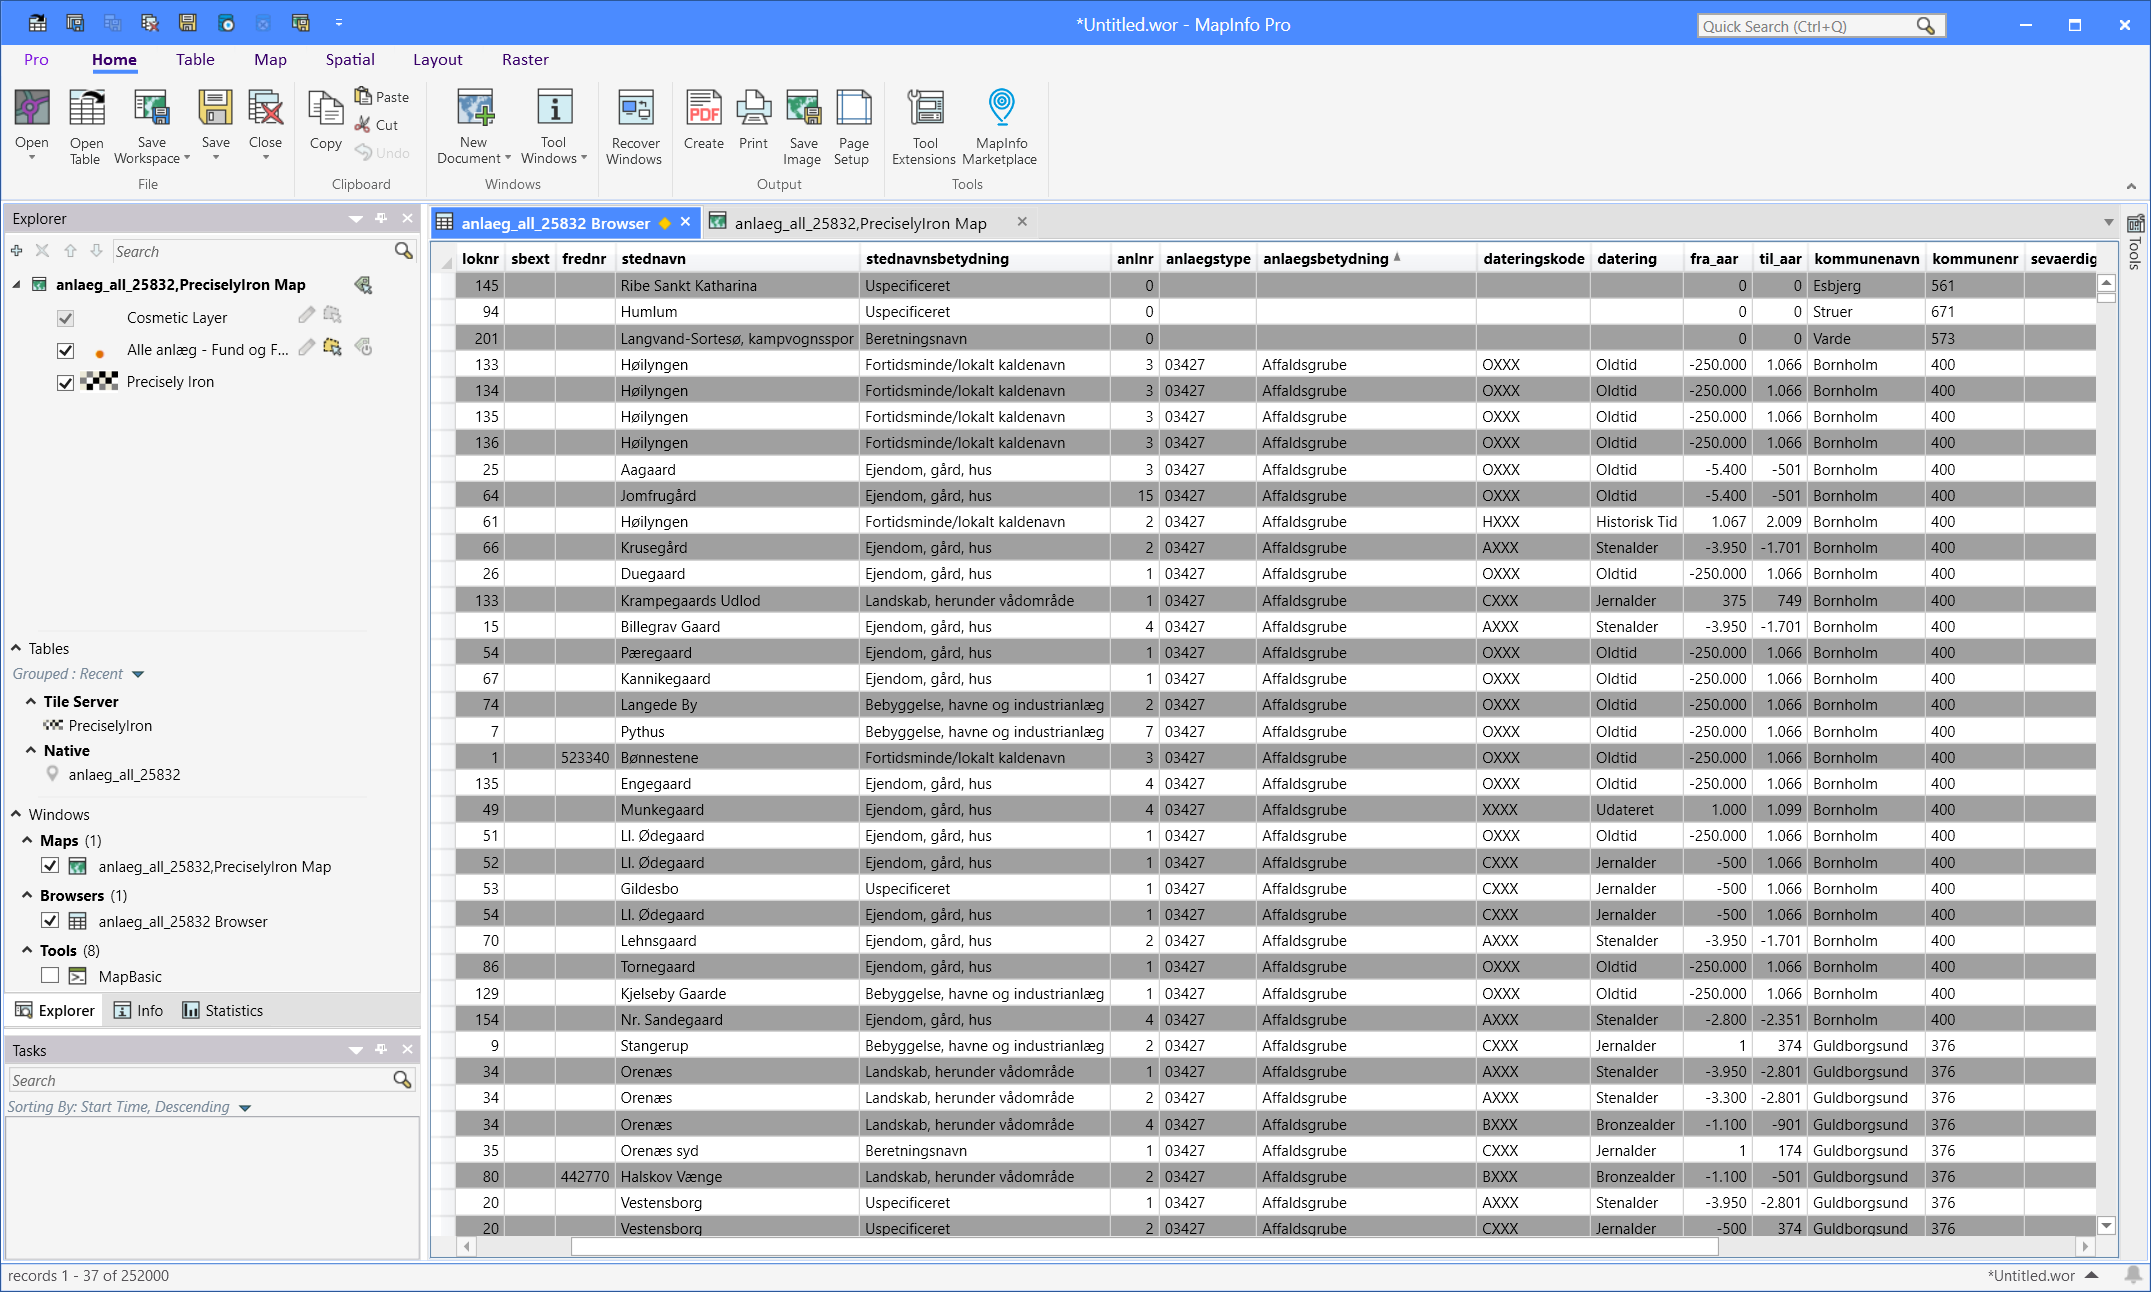This screenshot has height=1292, width=2151.
Task: Uncheck the Precisely Iron layer checkbox
Action: coord(66,382)
